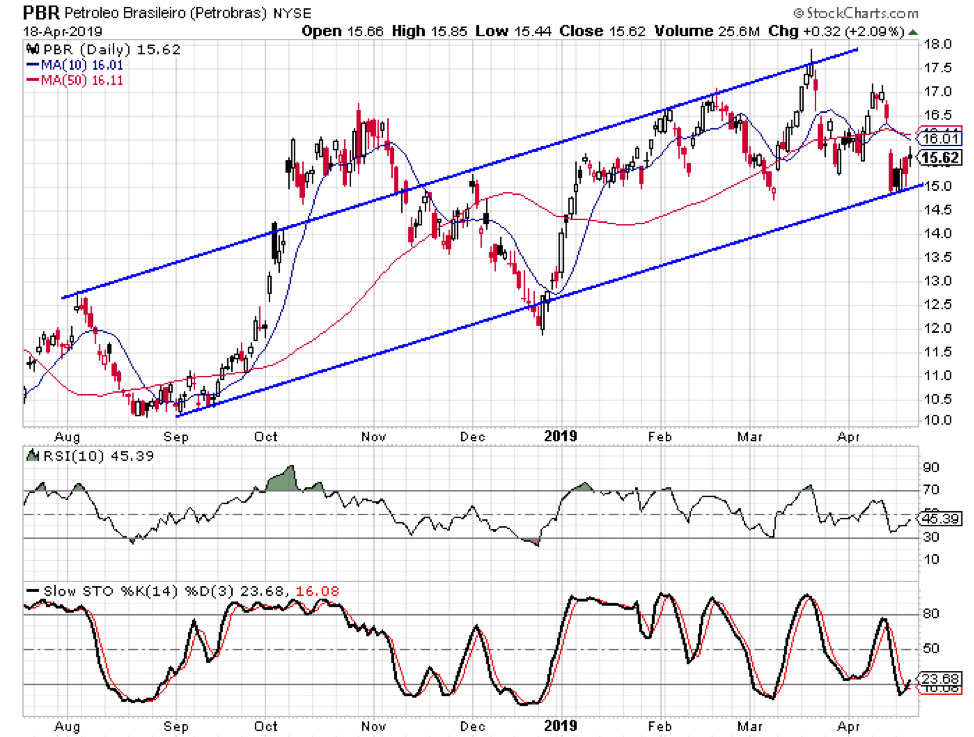Click the NYSE exchange label
This screenshot has width=974, height=737.
293,13
